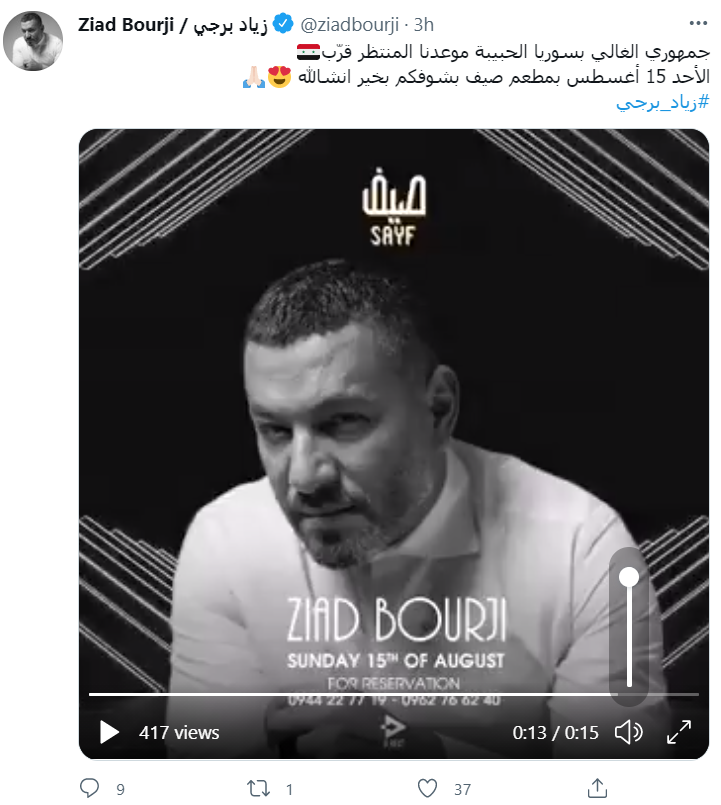The height and width of the screenshot is (805, 721).
Task: Retweet this post
Action: coord(258,788)
